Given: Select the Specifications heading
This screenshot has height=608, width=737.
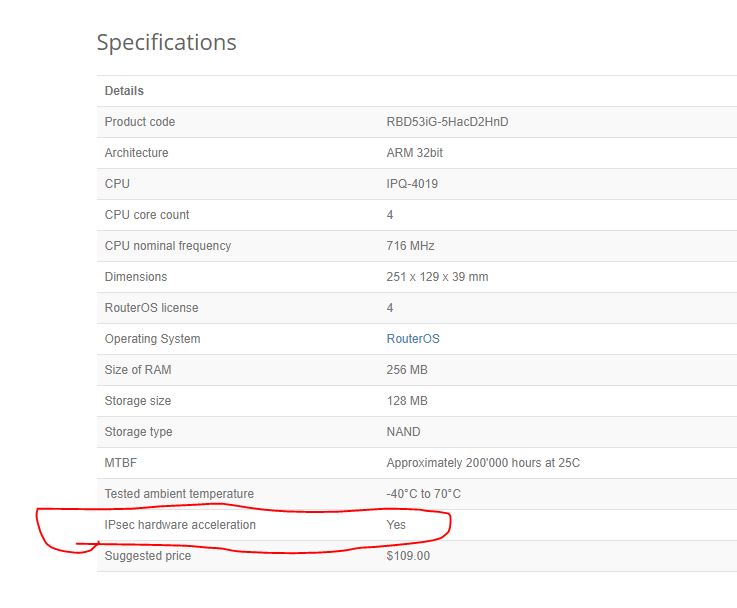Looking at the screenshot, I should (x=166, y=43).
